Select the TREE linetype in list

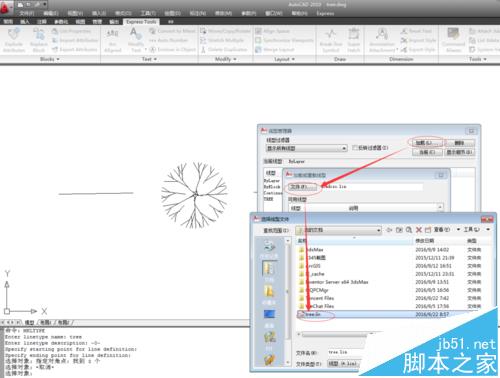pos(269,199)
